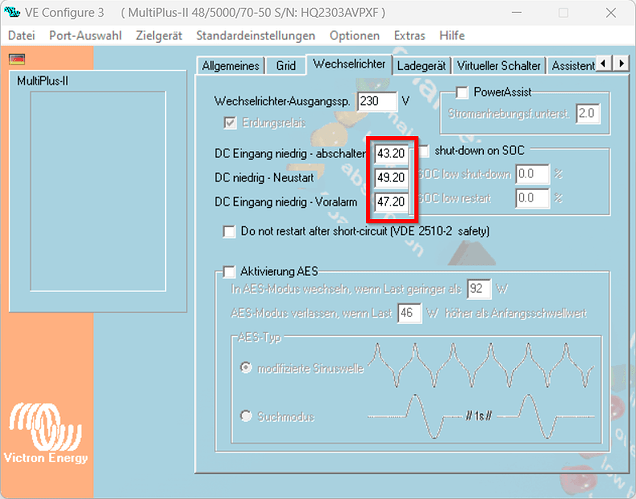Click the SOC low restart percentage field

532,198
